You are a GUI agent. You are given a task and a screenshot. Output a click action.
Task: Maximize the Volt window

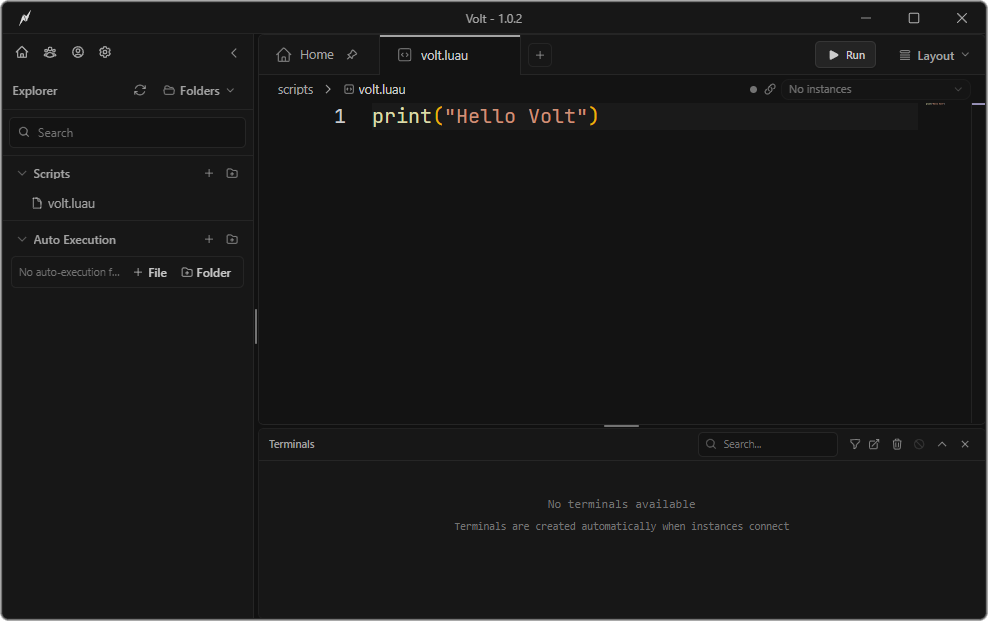(914, 18)
